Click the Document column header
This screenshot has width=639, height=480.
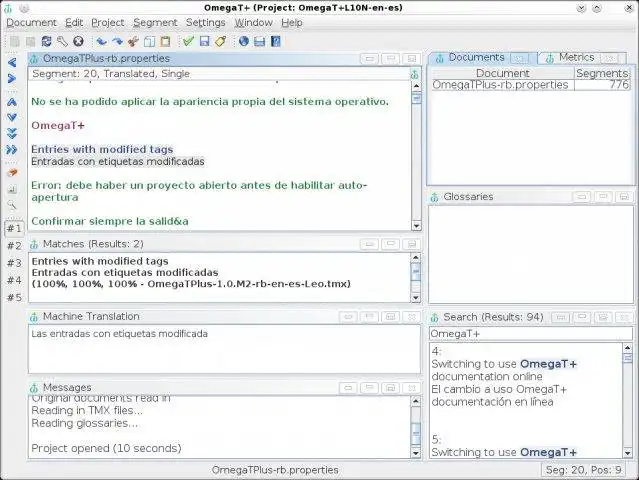pyautogui.click(x=502, y=73)
